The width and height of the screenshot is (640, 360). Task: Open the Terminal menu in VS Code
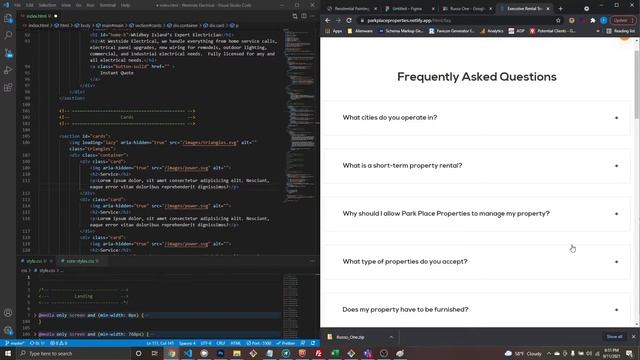pyautogui.click(x=108, y=5)
